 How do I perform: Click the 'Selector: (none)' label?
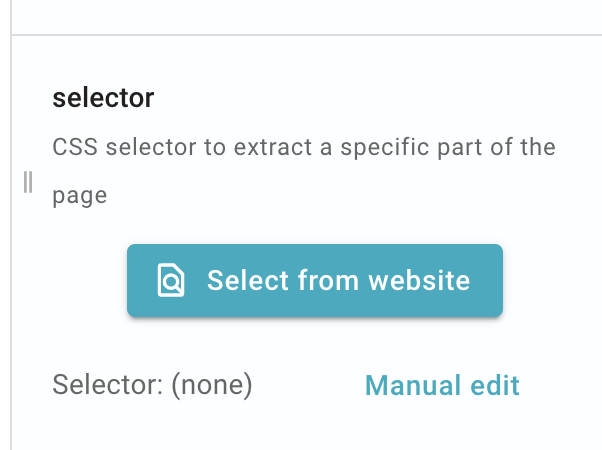pyautogui.click(x=152, y=384)
